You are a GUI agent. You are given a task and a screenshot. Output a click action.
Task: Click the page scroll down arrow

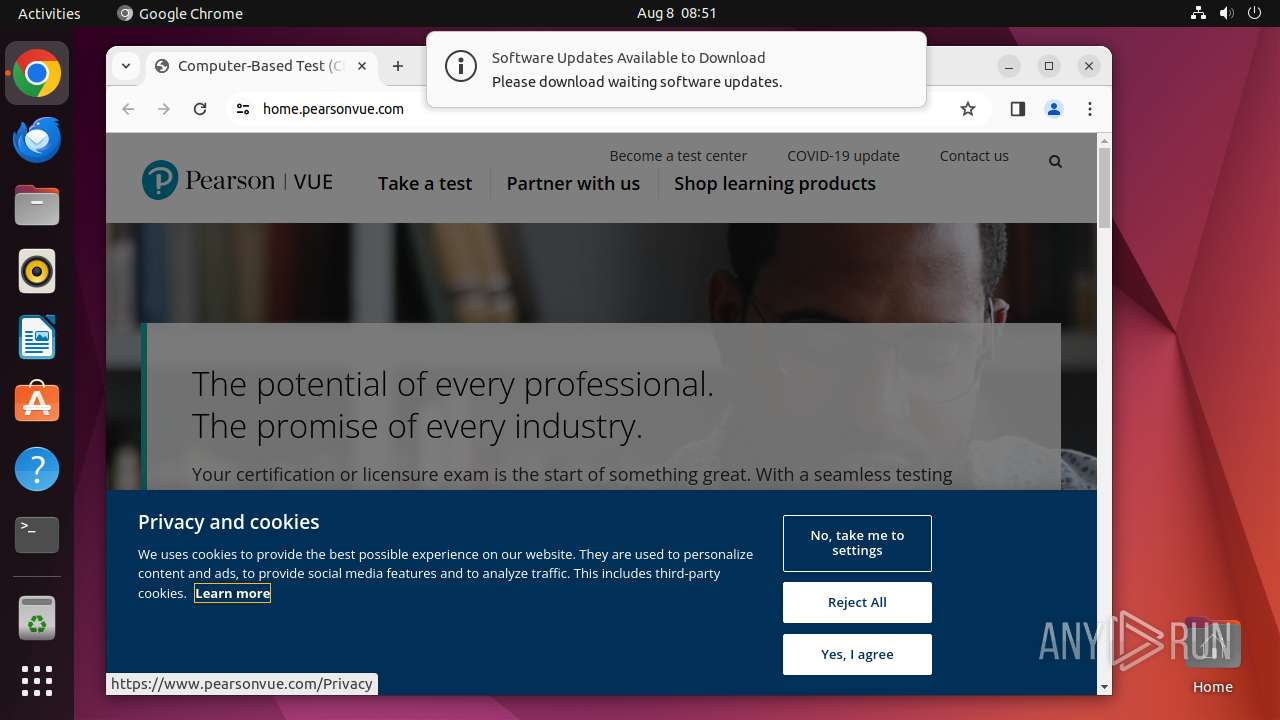pos(1104,687)
